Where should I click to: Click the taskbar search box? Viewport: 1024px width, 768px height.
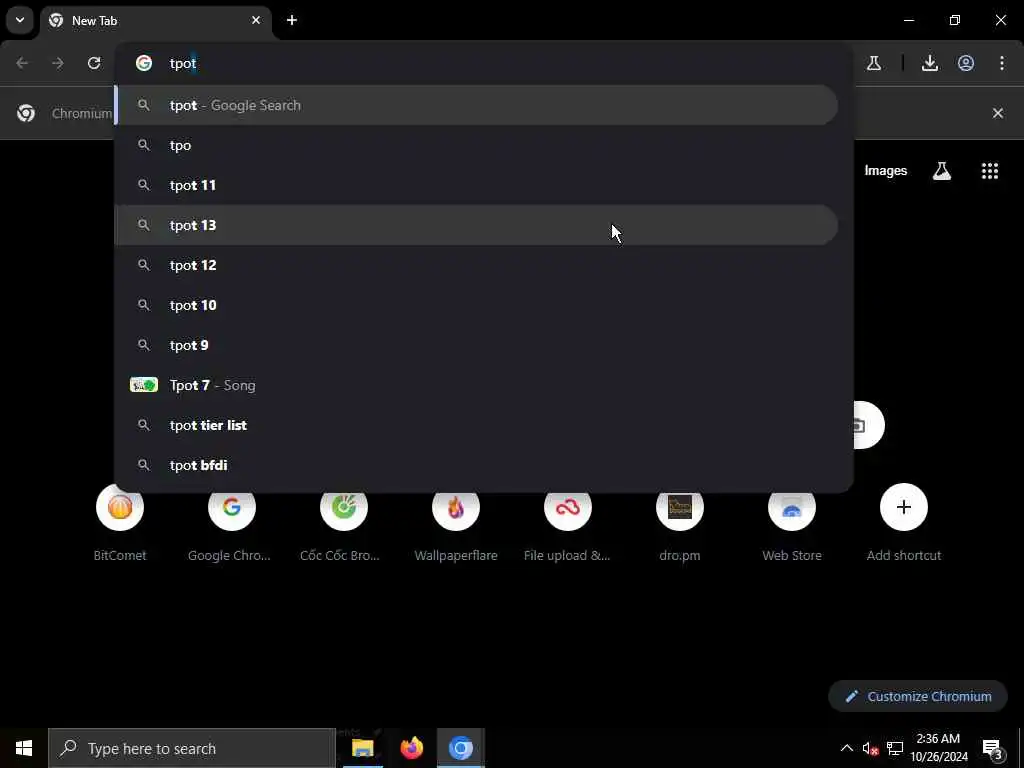[192, 748]
